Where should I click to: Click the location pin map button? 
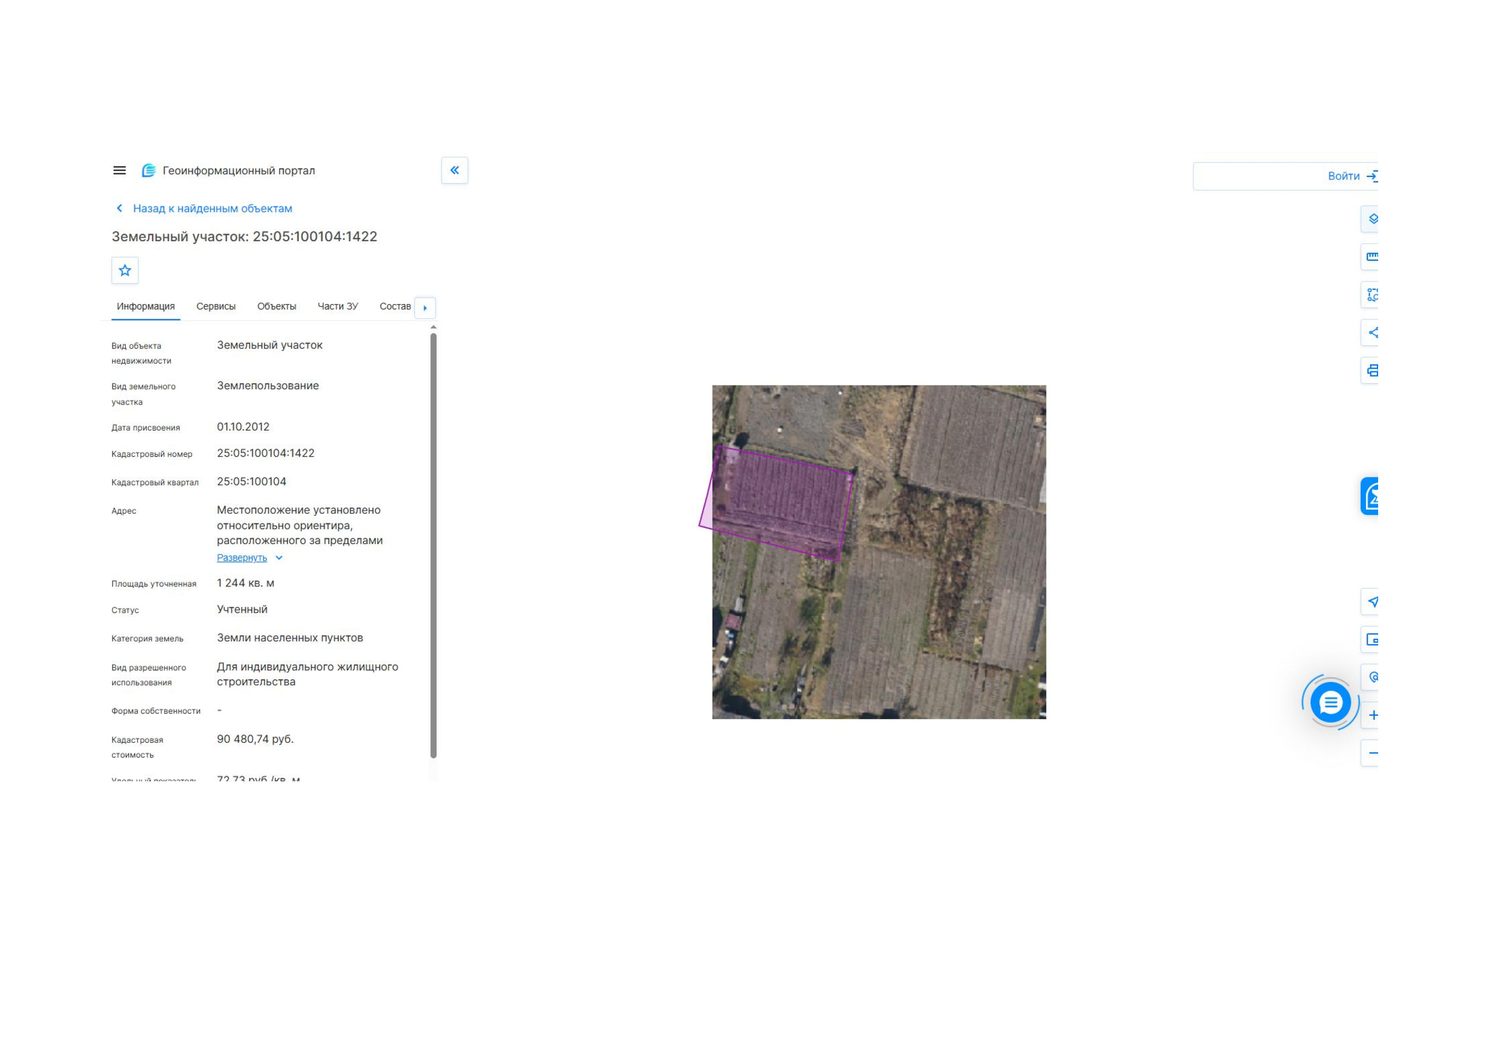pyautogui.click(x=1372, y=678)
